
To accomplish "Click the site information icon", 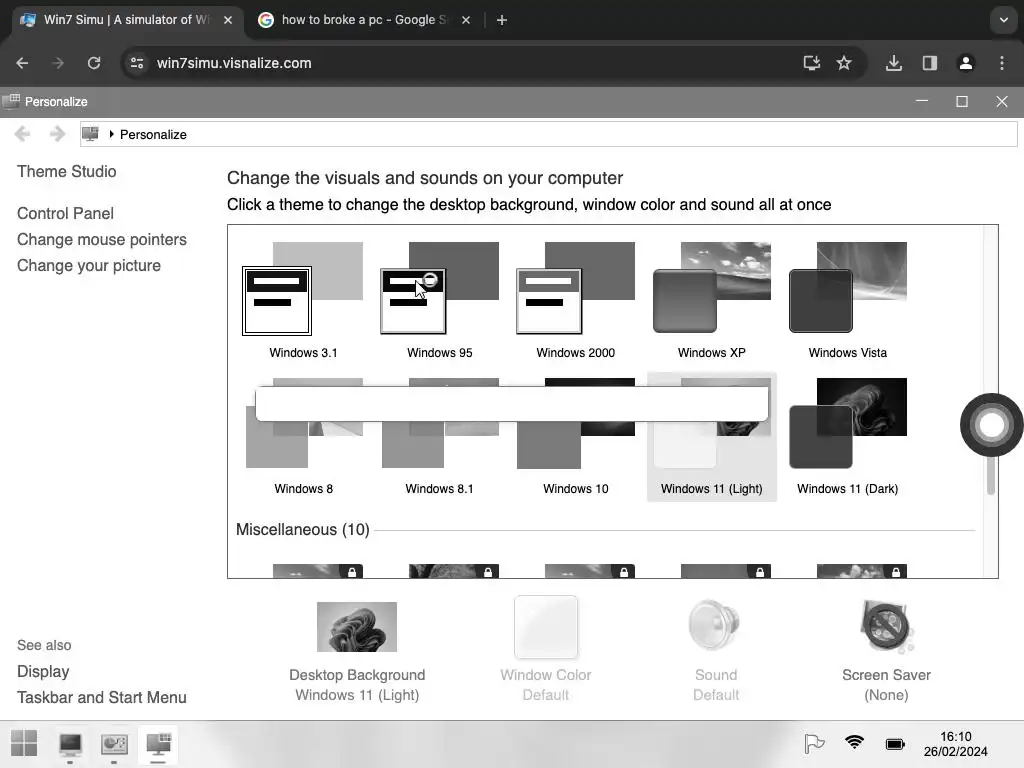I will (137, 63).
